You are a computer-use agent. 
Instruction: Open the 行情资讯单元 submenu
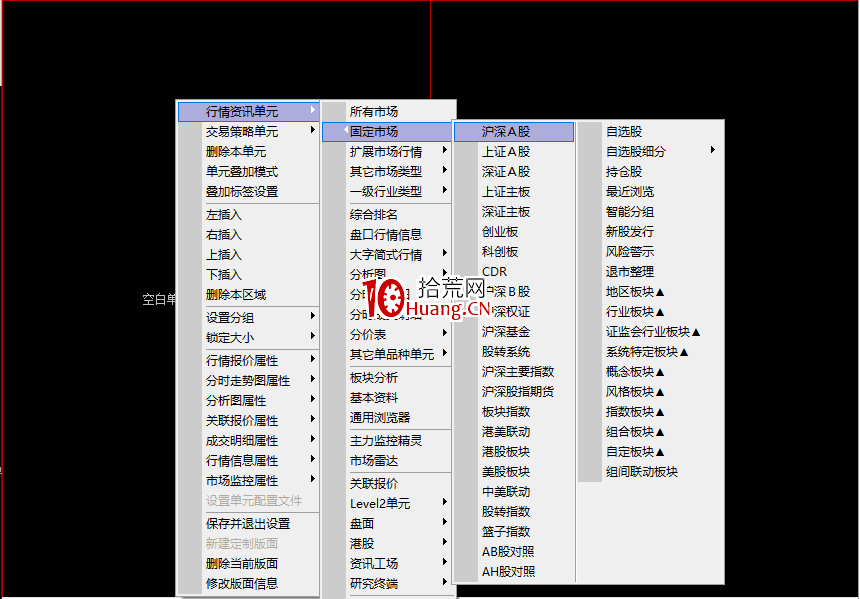pos(248,111)
